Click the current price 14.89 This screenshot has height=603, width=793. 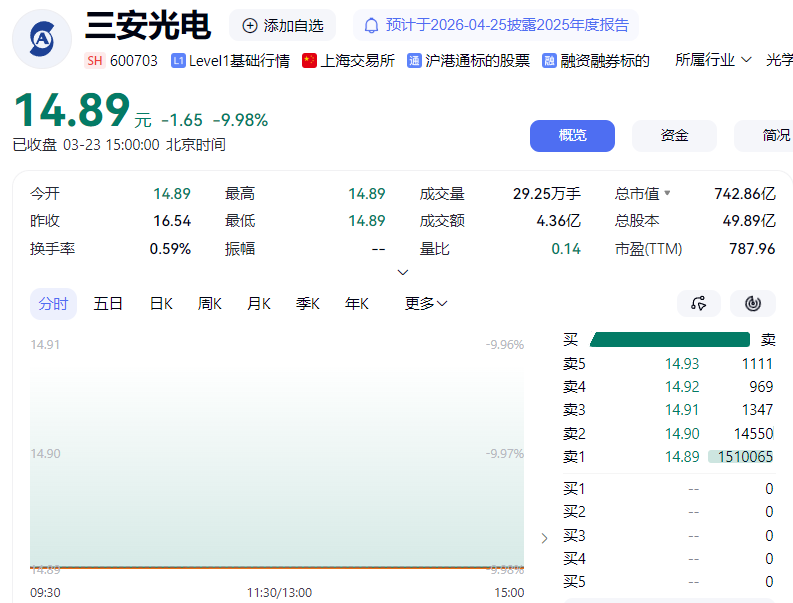72,110
